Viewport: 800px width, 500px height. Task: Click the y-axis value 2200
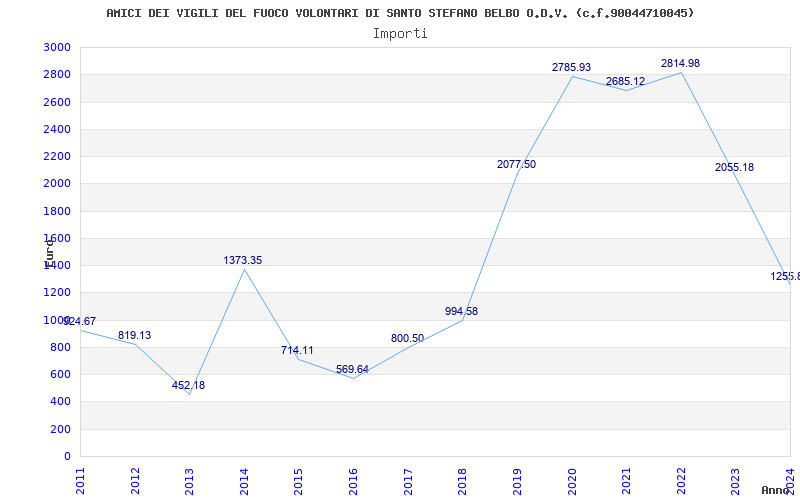(x=57, y=156)
